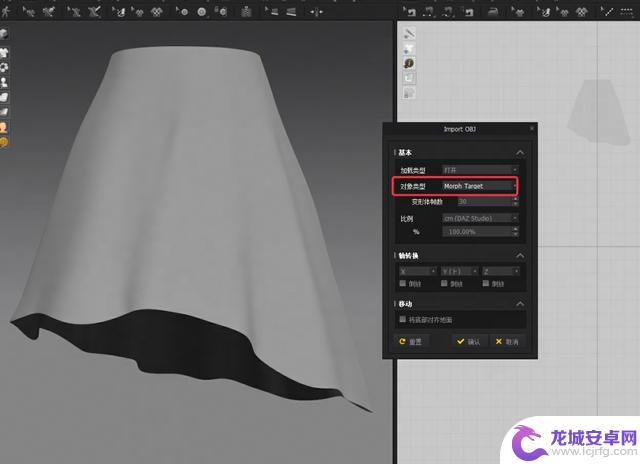Click the orange avatar head sidebar icon

pos(4,127)
